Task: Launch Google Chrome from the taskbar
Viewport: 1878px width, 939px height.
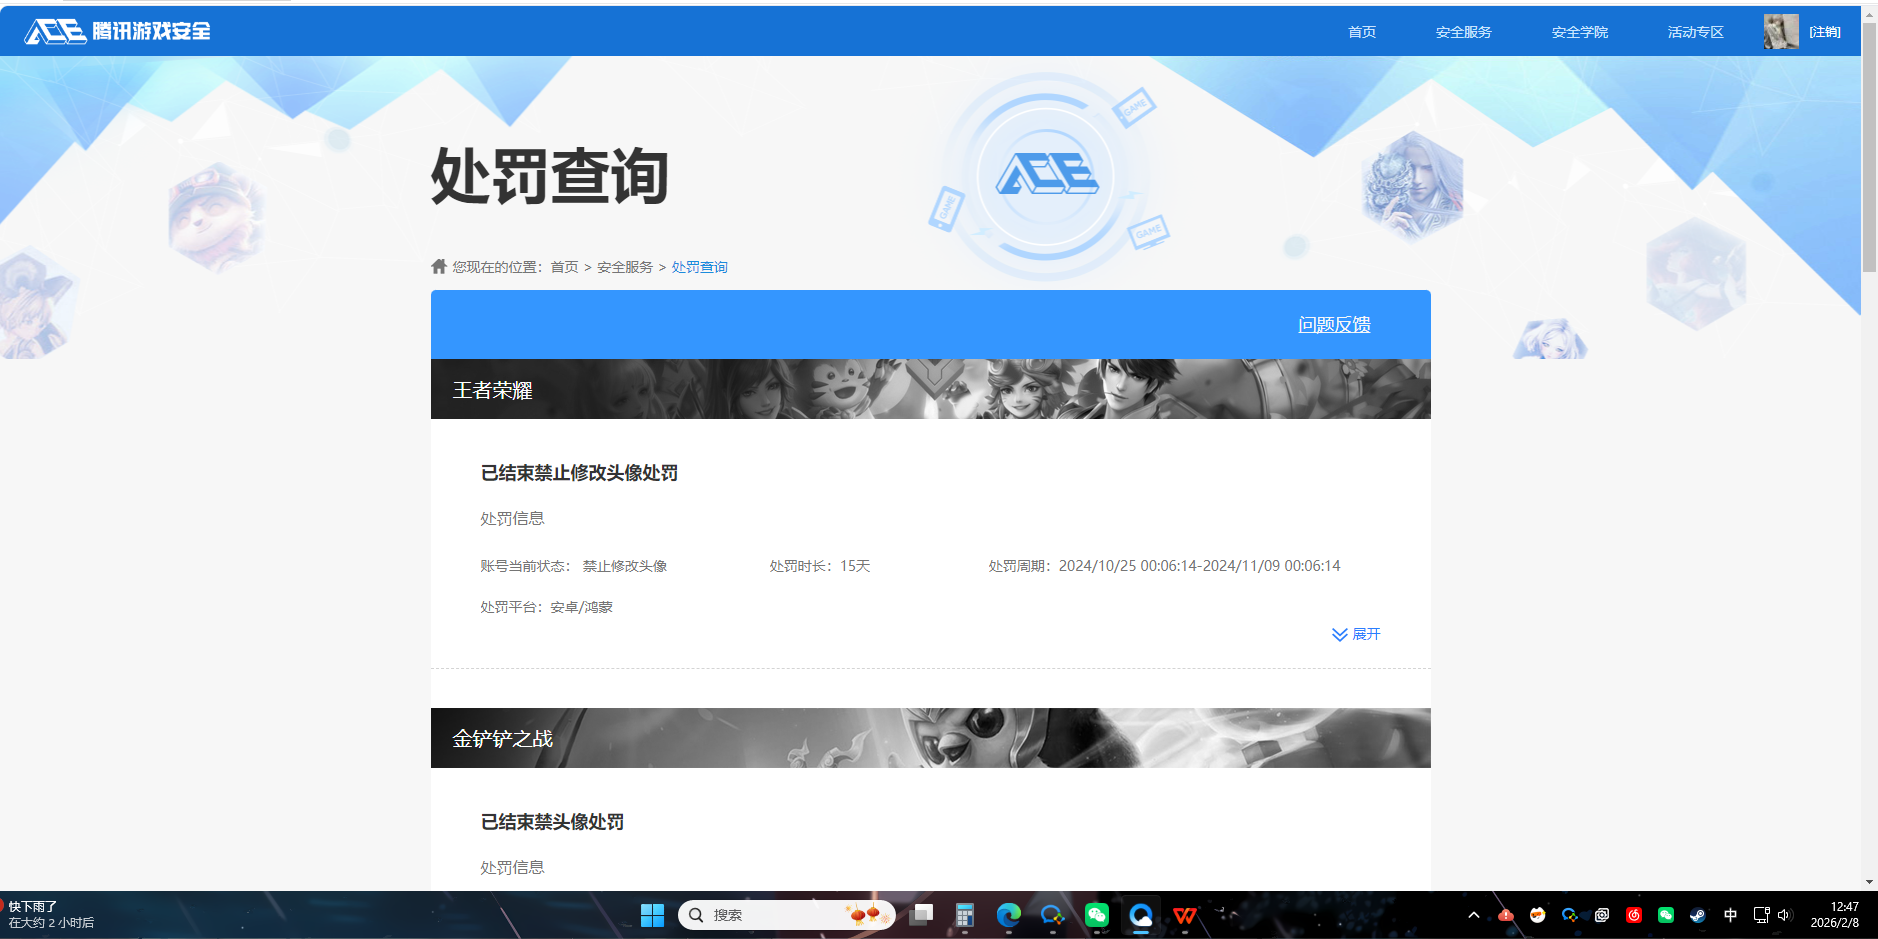Action: 1007,915
